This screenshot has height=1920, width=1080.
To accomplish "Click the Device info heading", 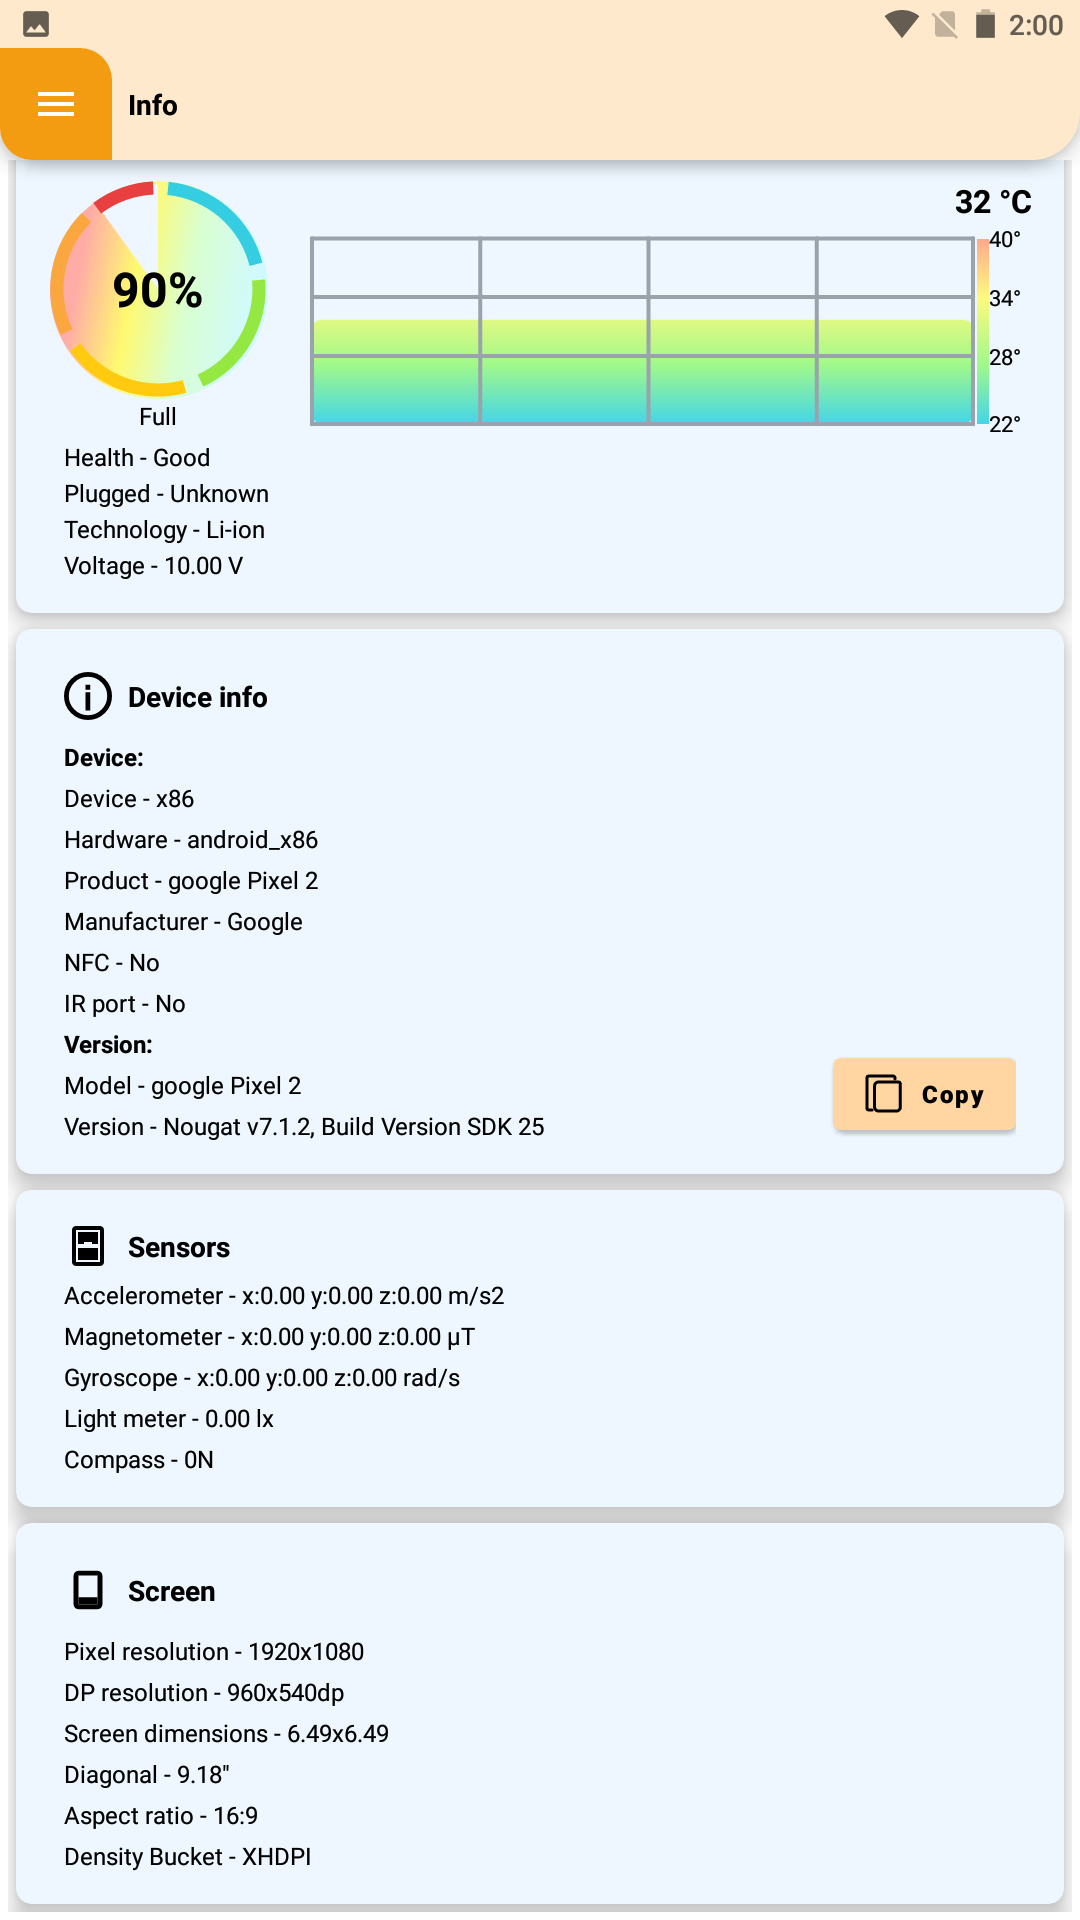I will [x=197, y=697].
